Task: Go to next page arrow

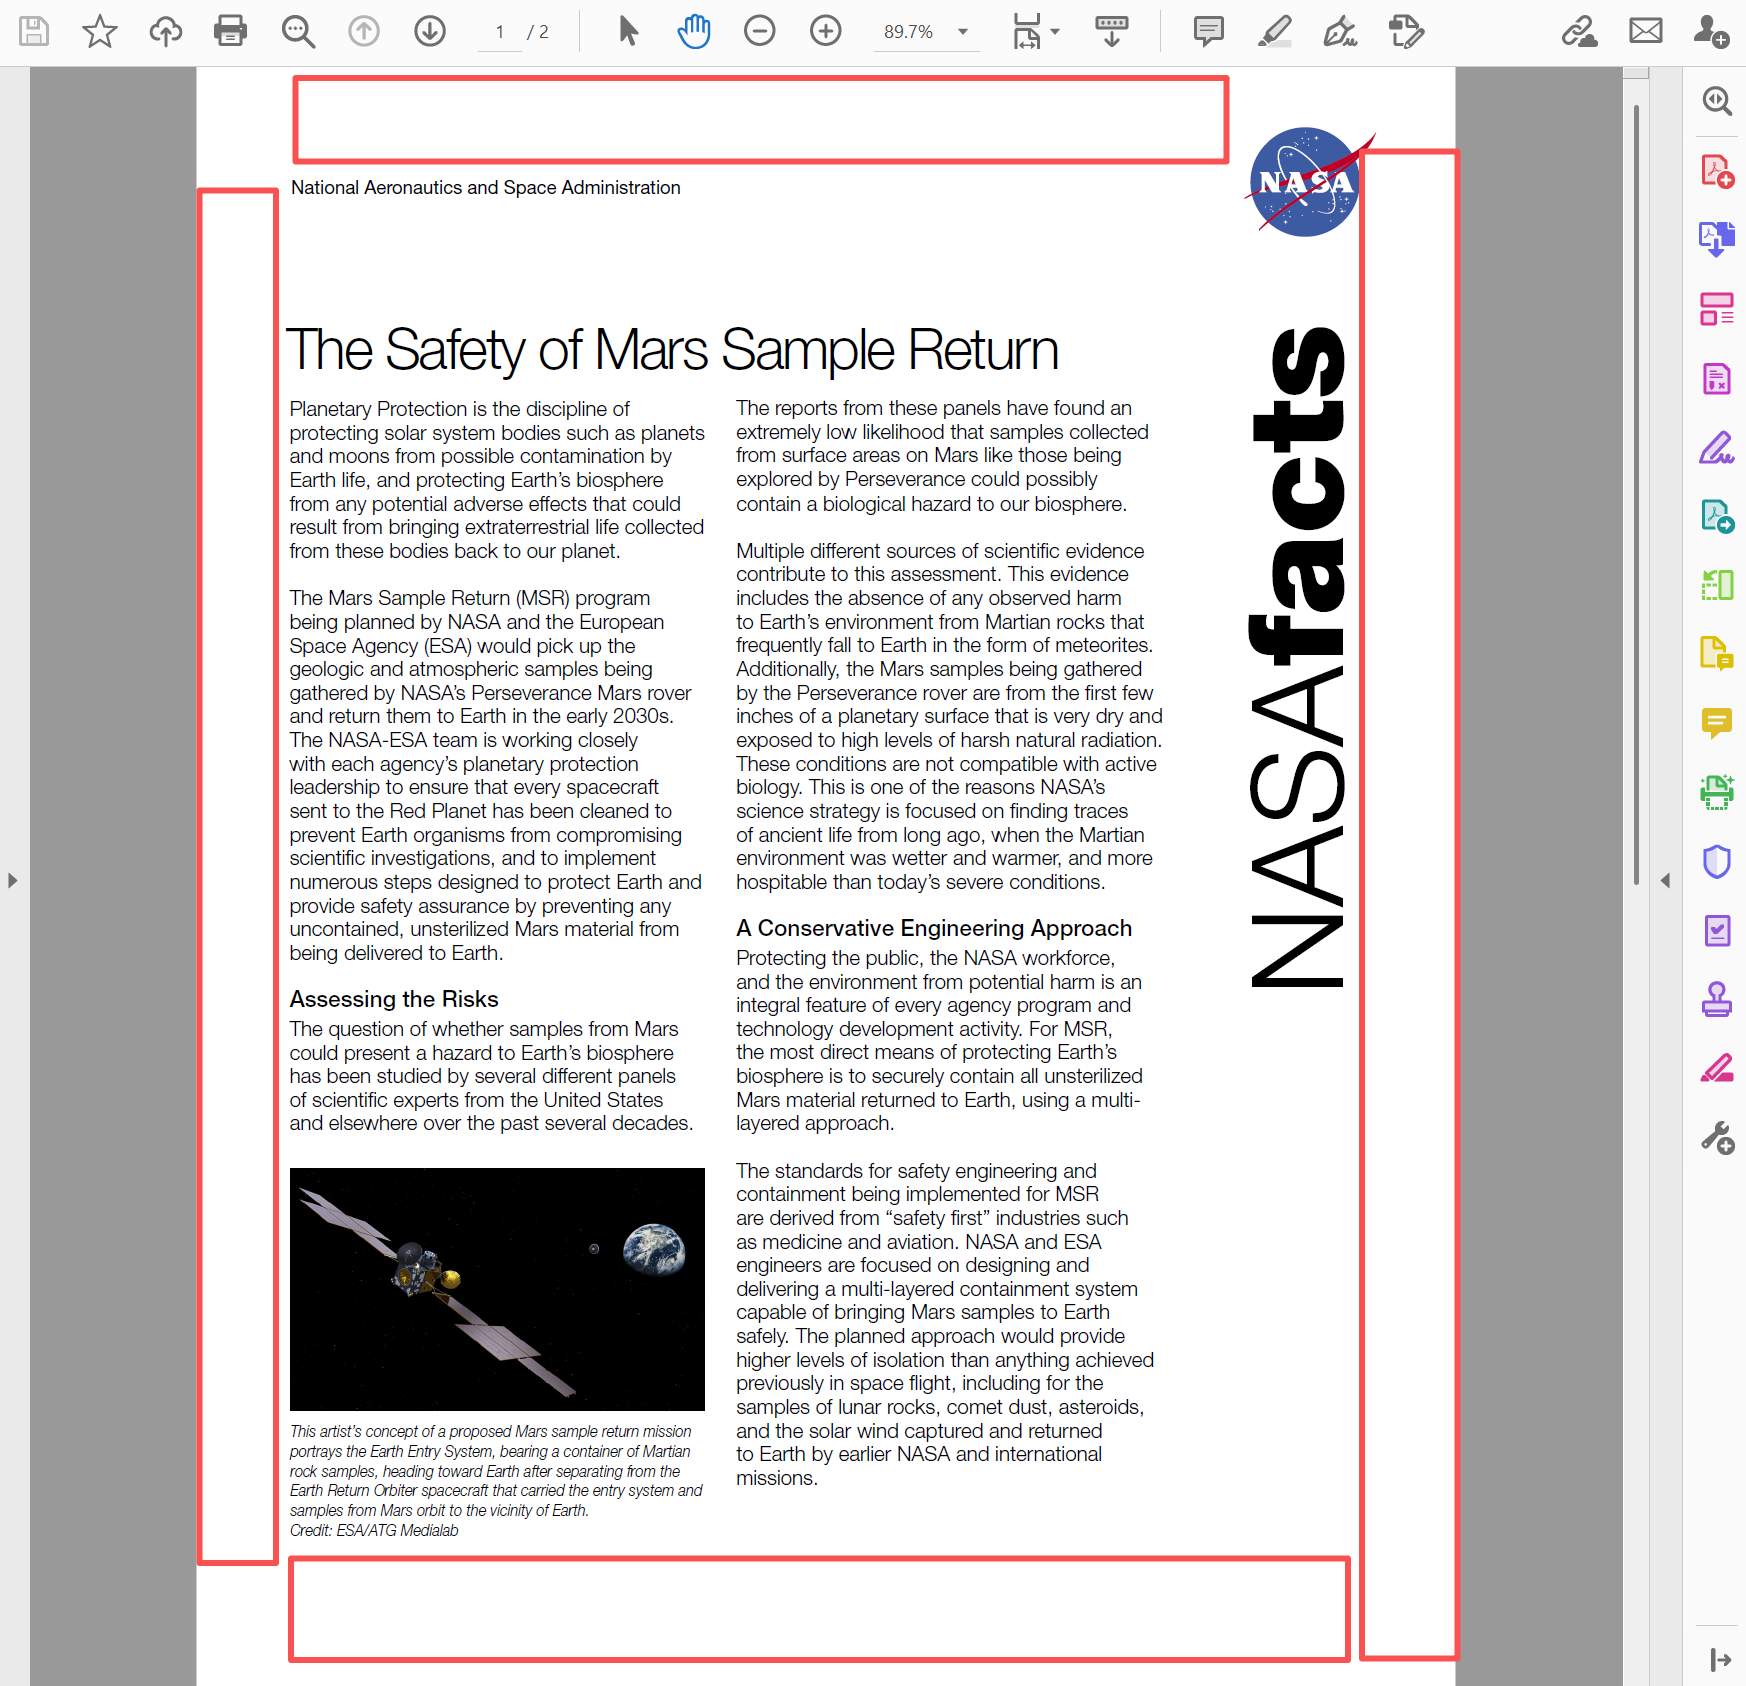Action: (x=430, y=31)
